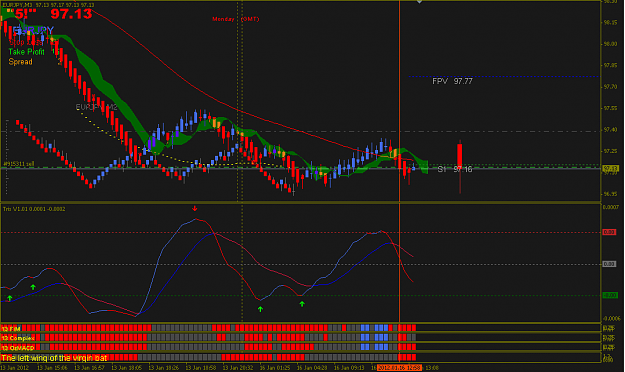Click the "13 FIM" indicator row label

(x=11, y=329)
